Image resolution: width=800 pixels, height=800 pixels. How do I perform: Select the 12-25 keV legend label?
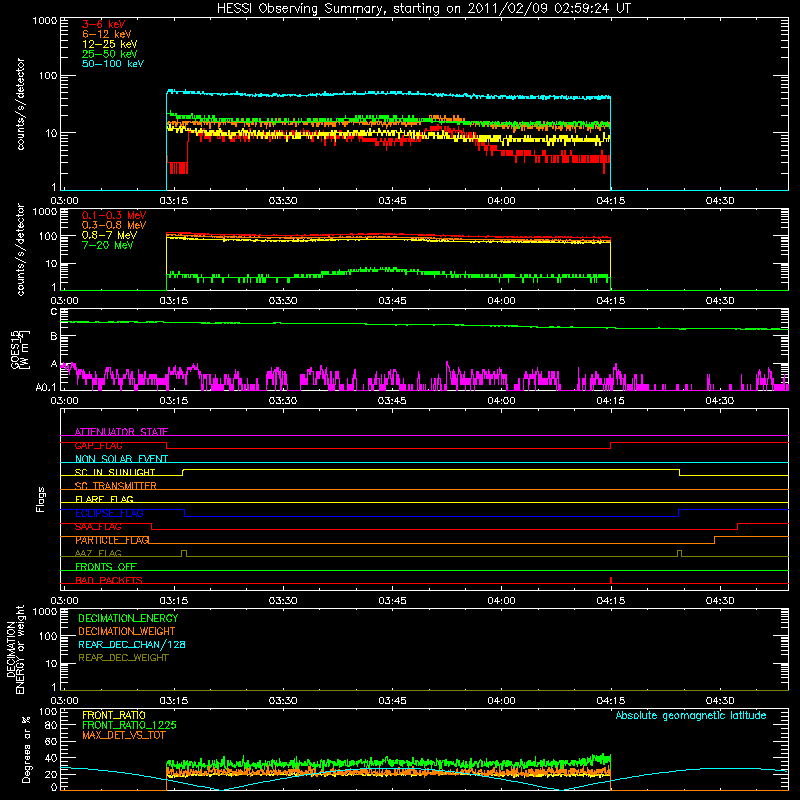(x=110, y=44)
